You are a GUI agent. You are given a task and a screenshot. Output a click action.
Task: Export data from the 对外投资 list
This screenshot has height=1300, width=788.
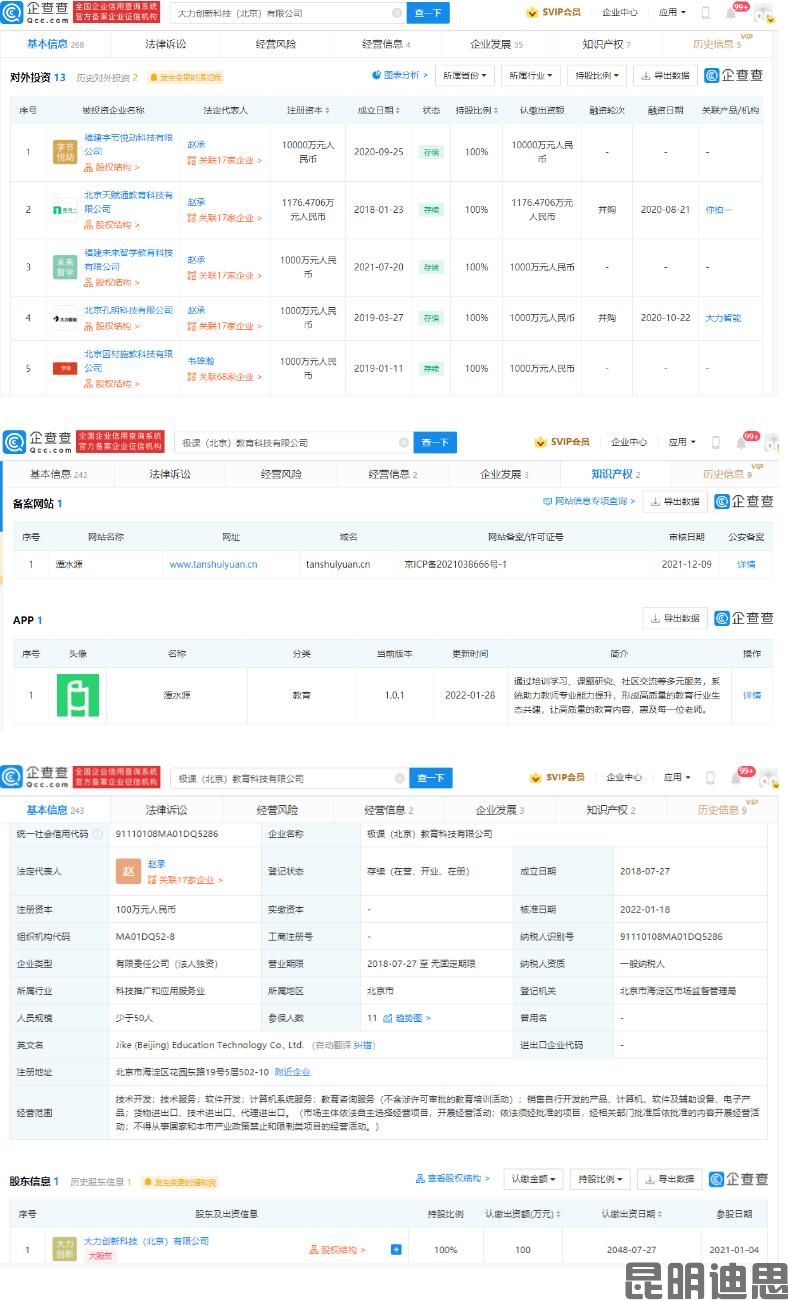665,75
